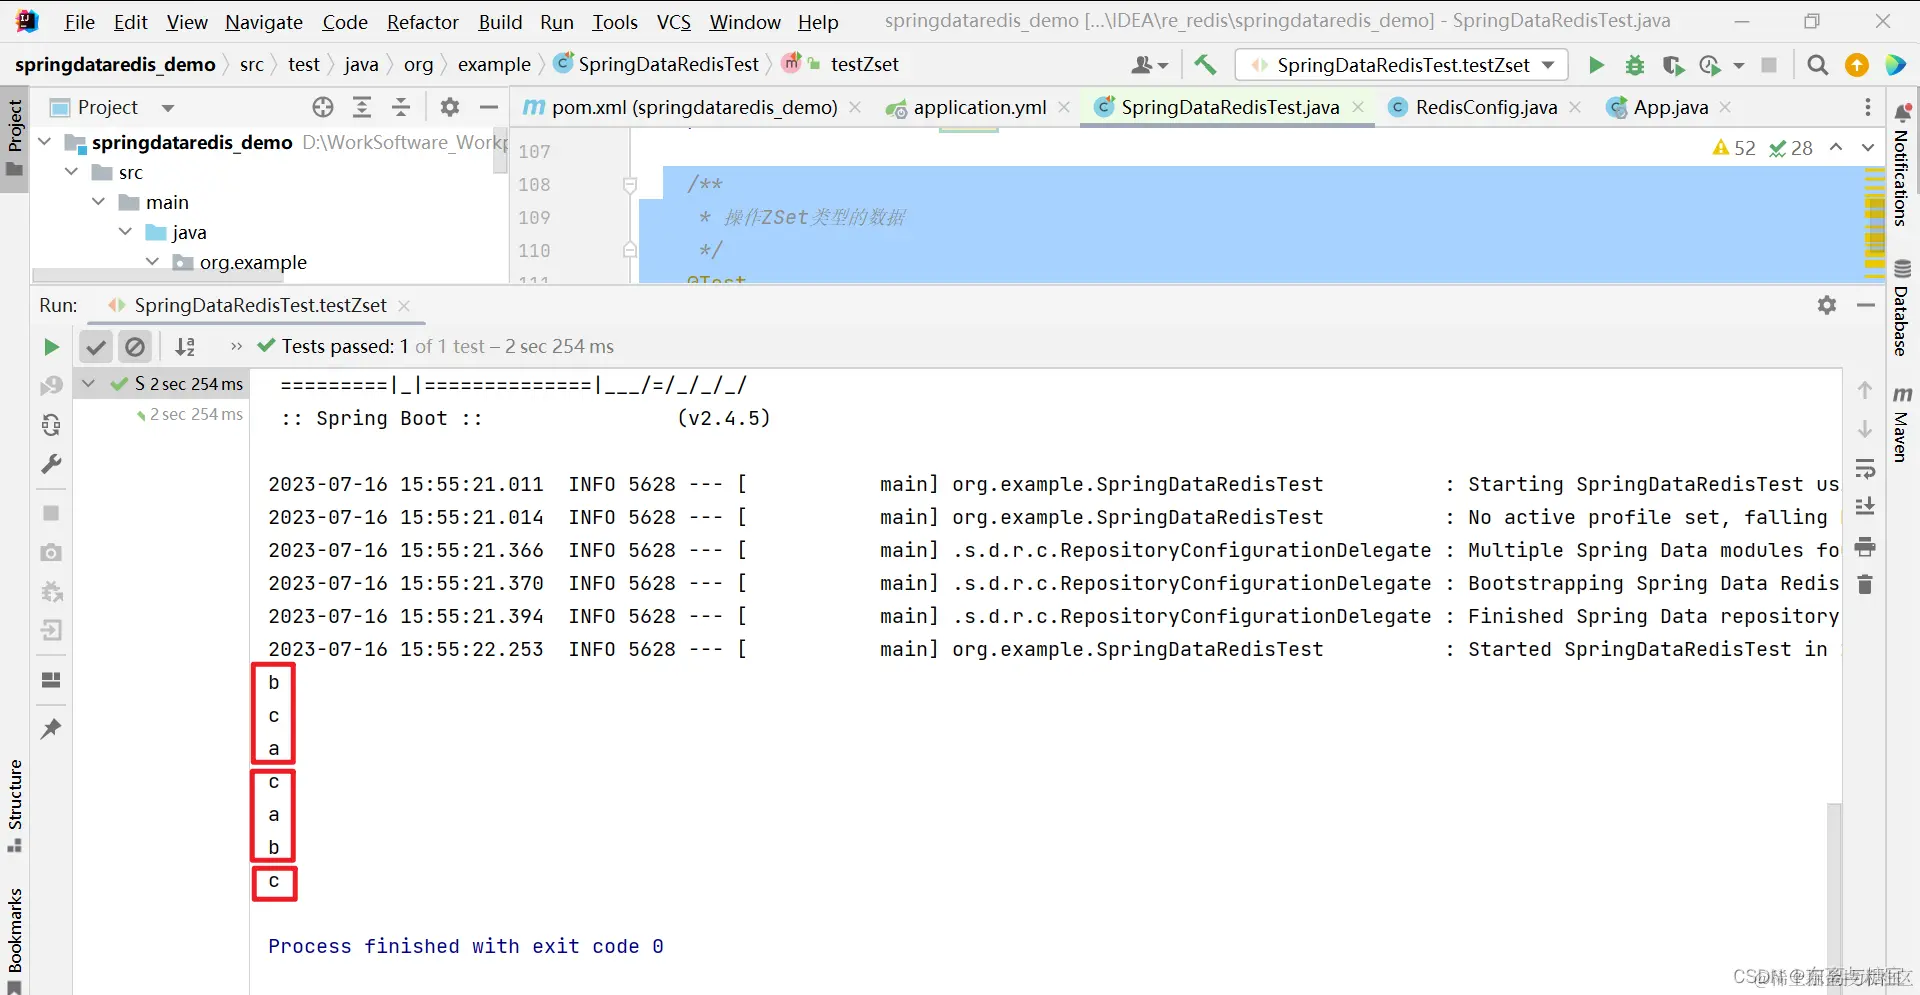Toggle soft-wrap in the console

(x=1865, y=469)
